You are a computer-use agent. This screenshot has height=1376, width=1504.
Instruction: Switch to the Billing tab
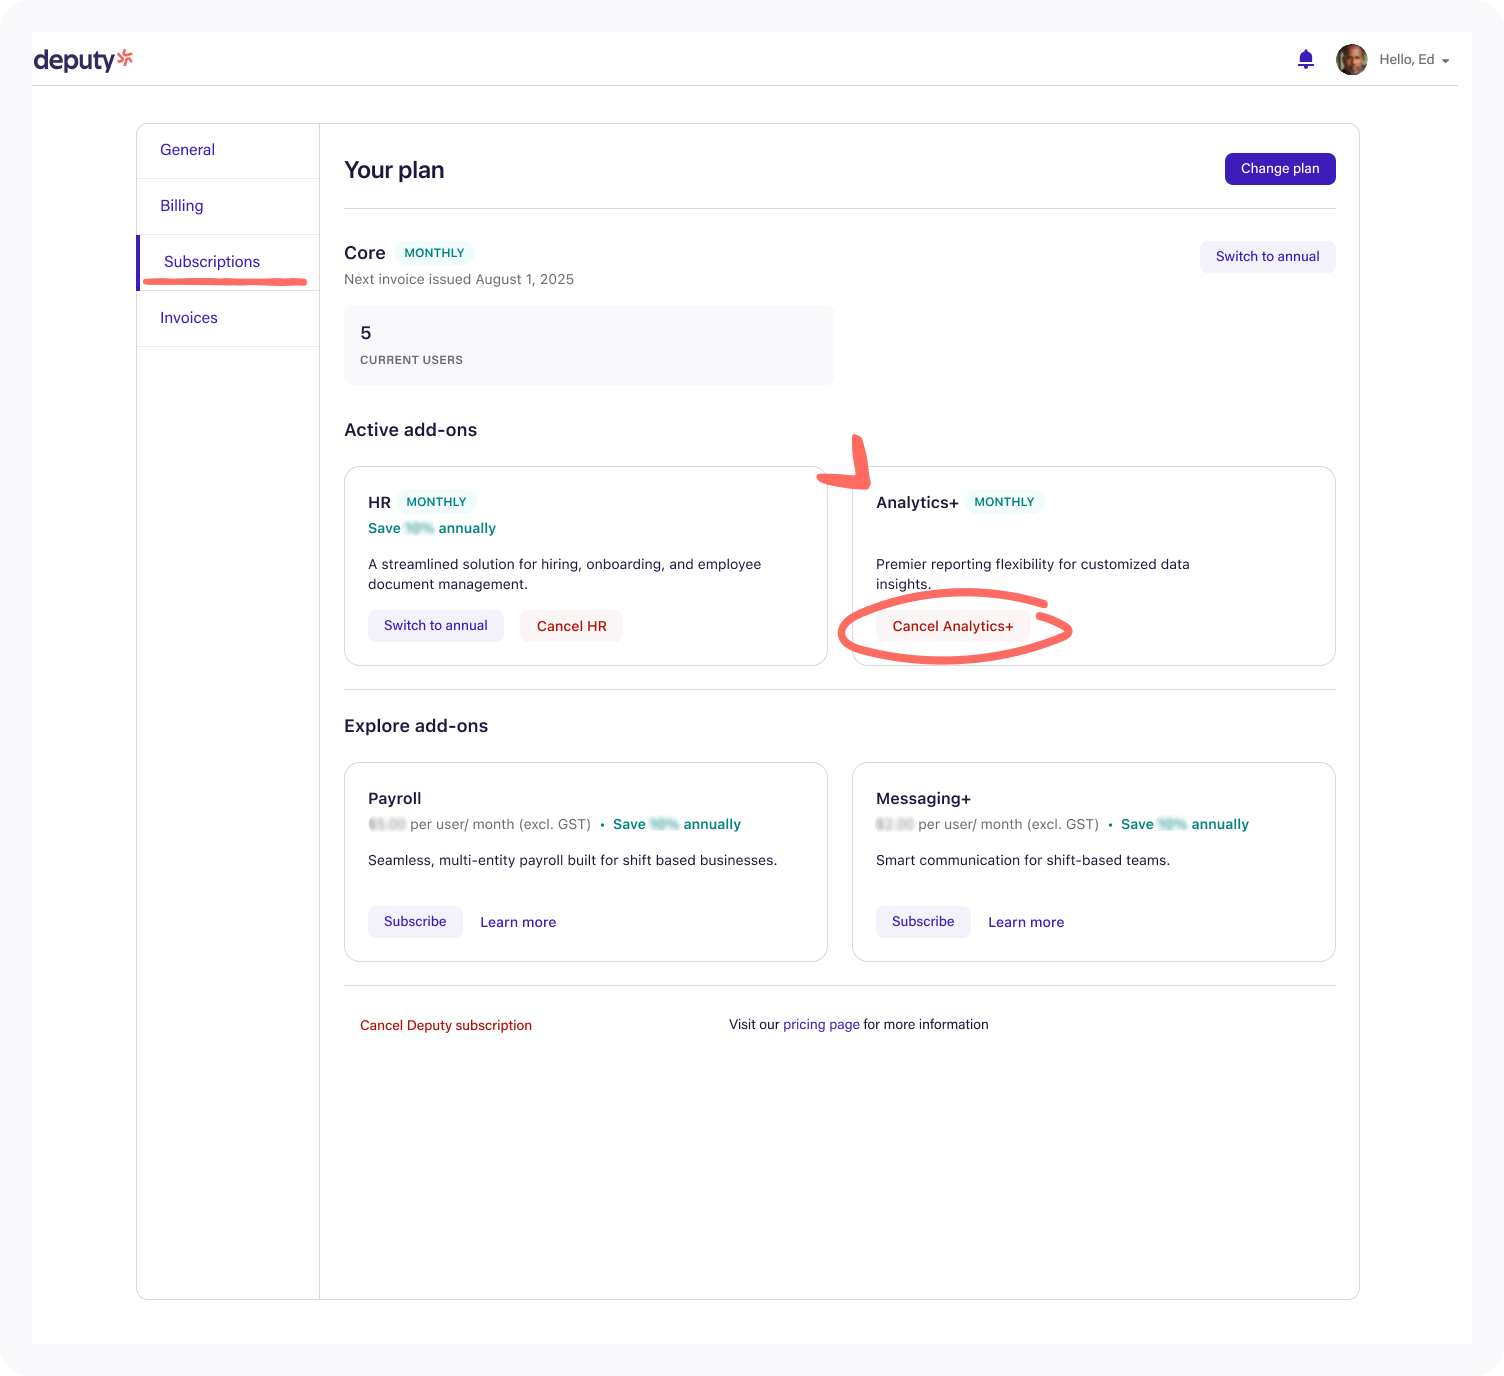pyautogui.click(x=181, y=205)
